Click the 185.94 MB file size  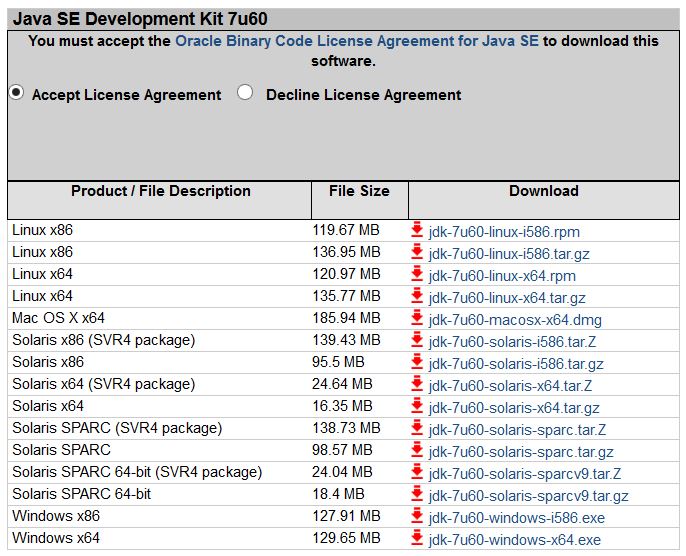(346, 318)
